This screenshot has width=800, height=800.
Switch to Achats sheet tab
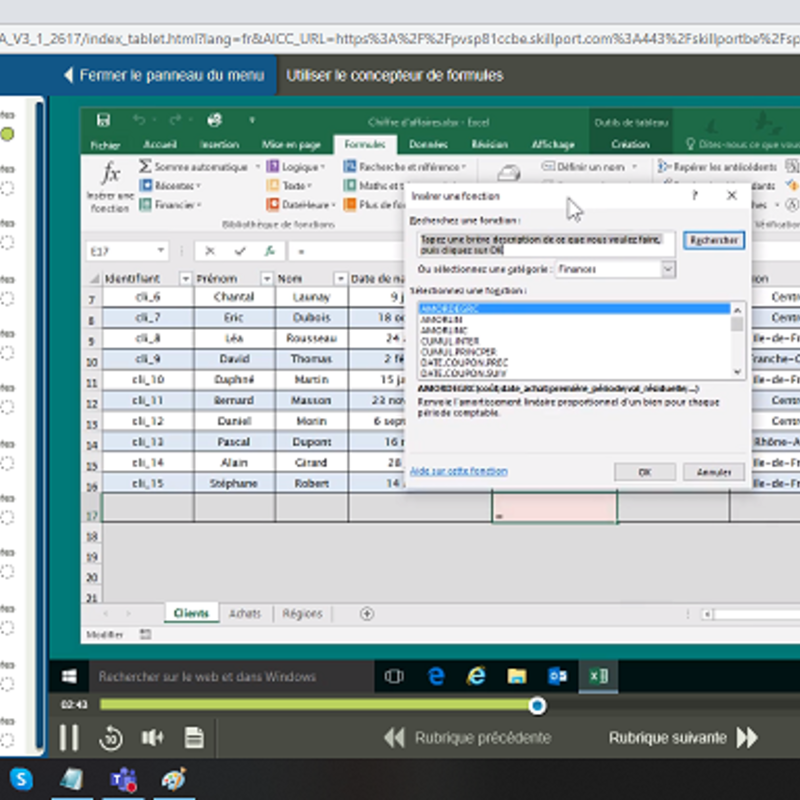pos(245,614)
